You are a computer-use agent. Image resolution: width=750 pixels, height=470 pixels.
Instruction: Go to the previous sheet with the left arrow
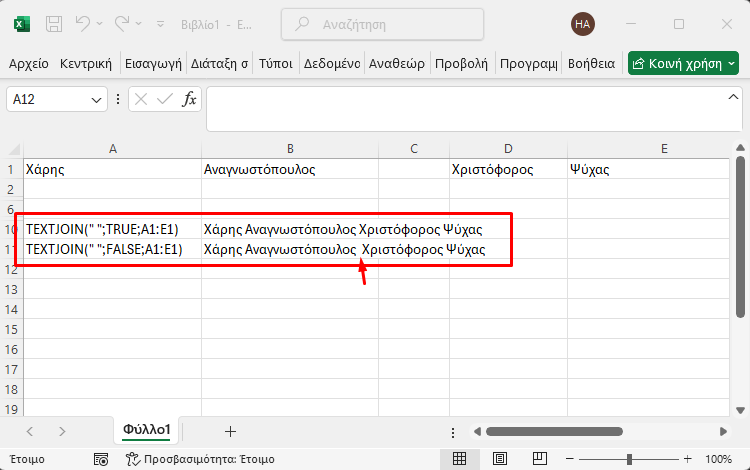coord(30,432)
